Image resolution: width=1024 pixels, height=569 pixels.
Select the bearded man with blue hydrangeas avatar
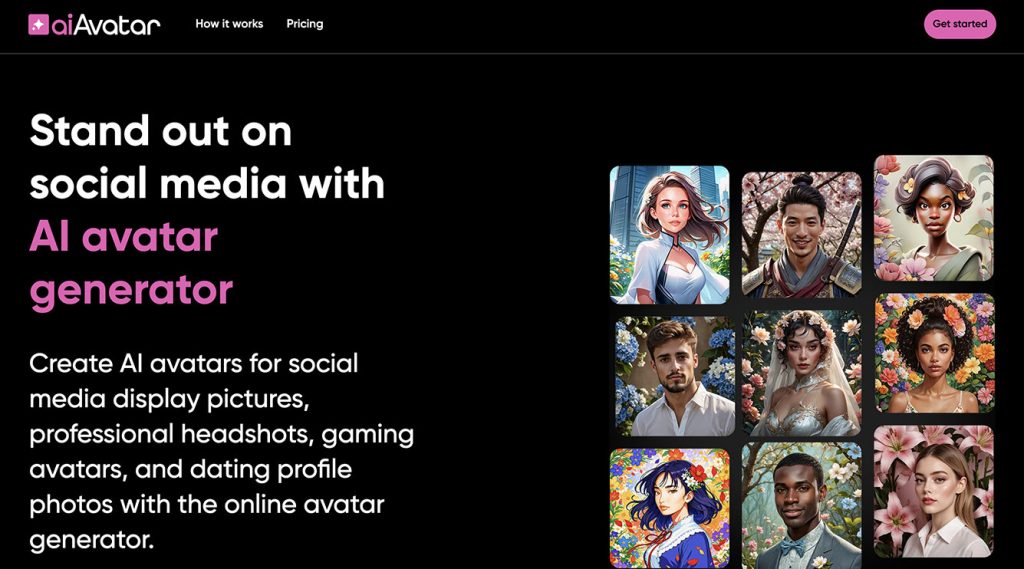(x=675, y=376)
